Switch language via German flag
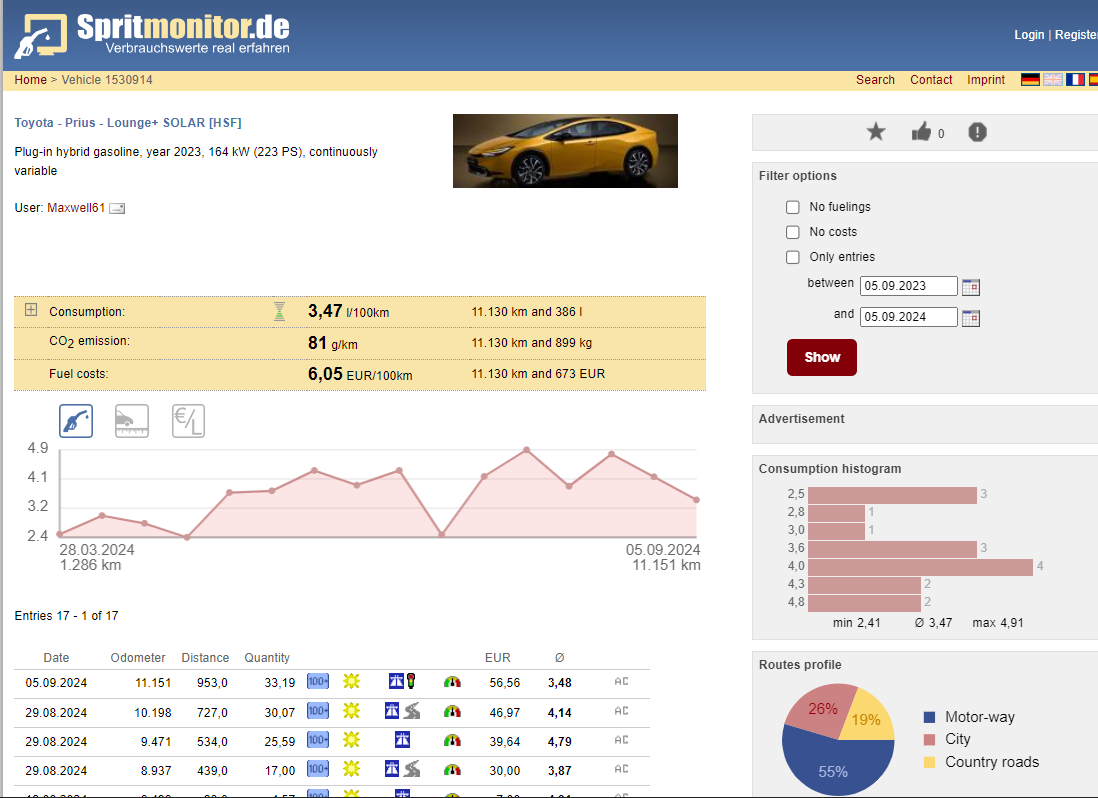Screen dimensions: 1098x798 point(1030,80)
